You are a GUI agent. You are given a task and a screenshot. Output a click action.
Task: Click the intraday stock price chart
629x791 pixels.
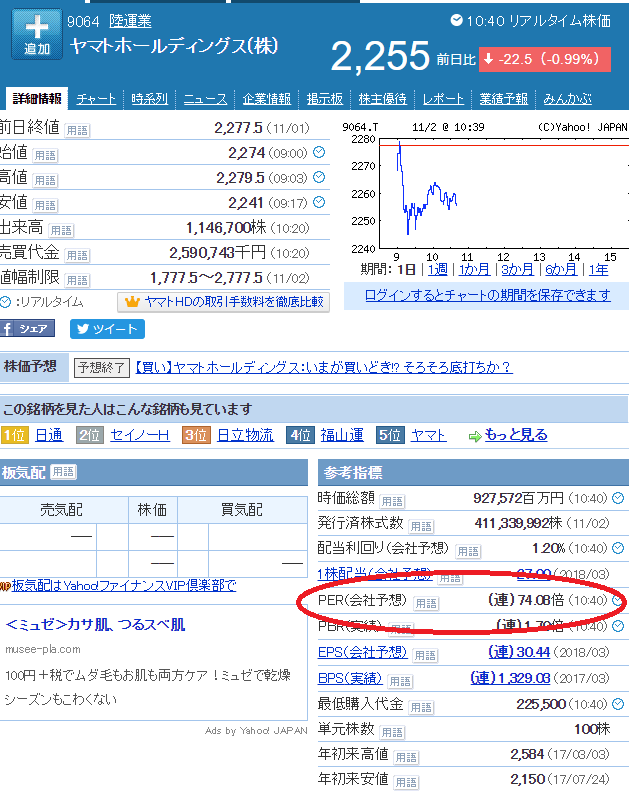(485, 192)
